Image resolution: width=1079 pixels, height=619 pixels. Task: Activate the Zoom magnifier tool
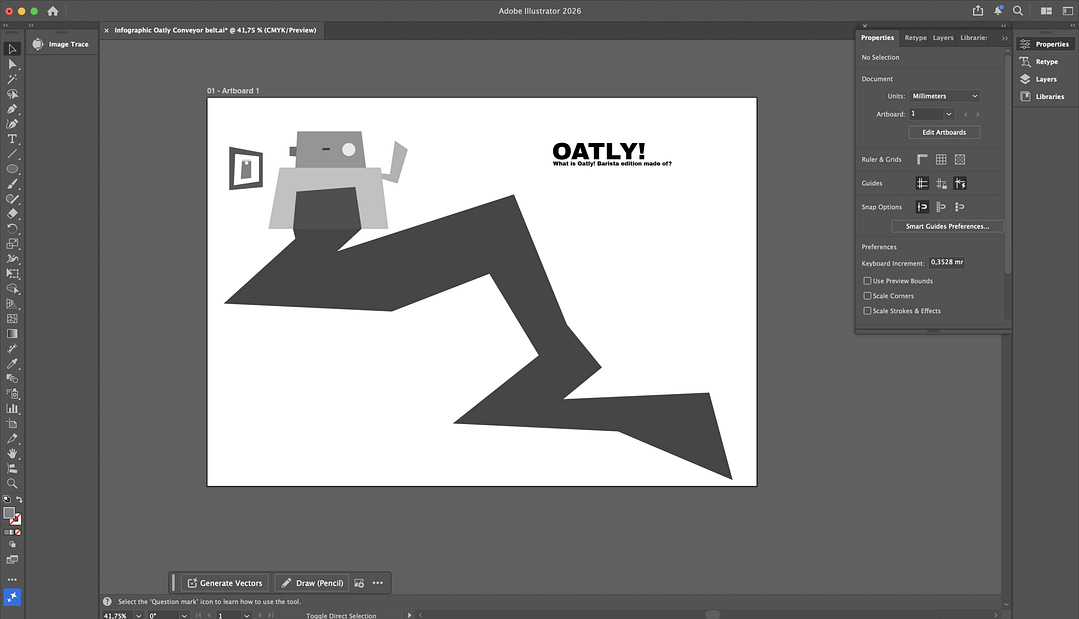click(x=13, y=483)
